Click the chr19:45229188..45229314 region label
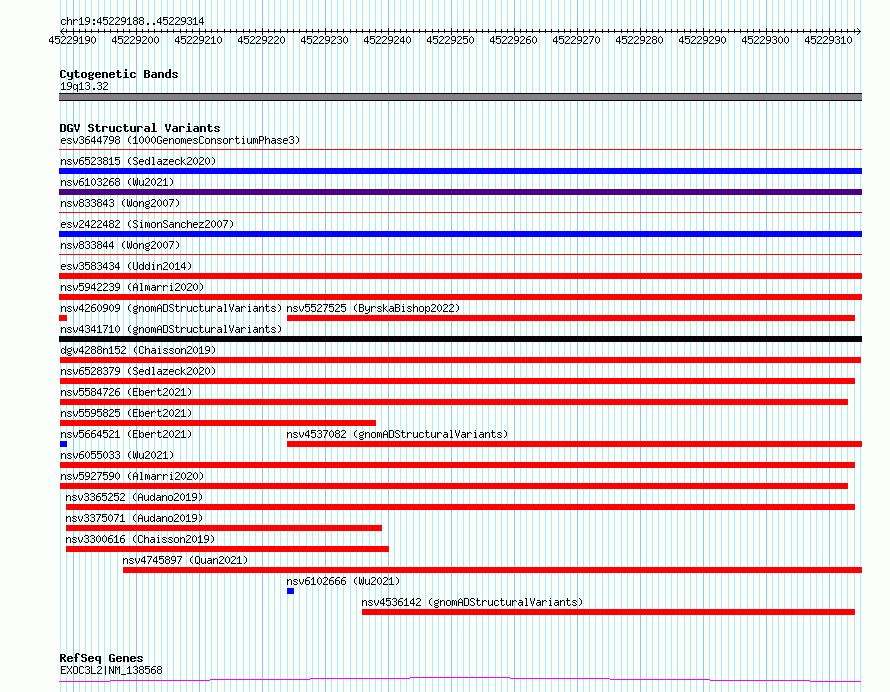The image size is (890, 692). tap(132, 21)
